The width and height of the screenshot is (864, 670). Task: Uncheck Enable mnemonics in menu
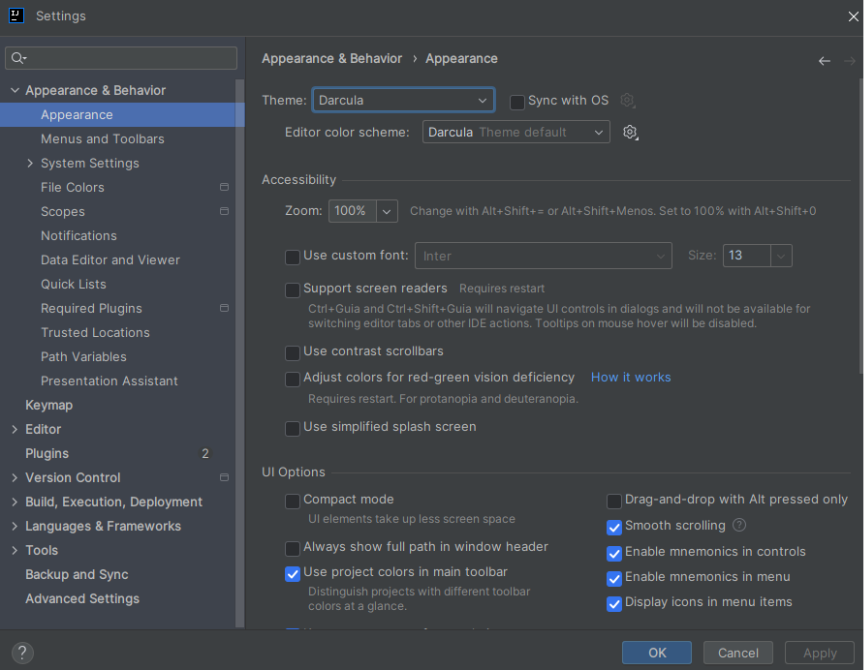(x=614, y=579)
